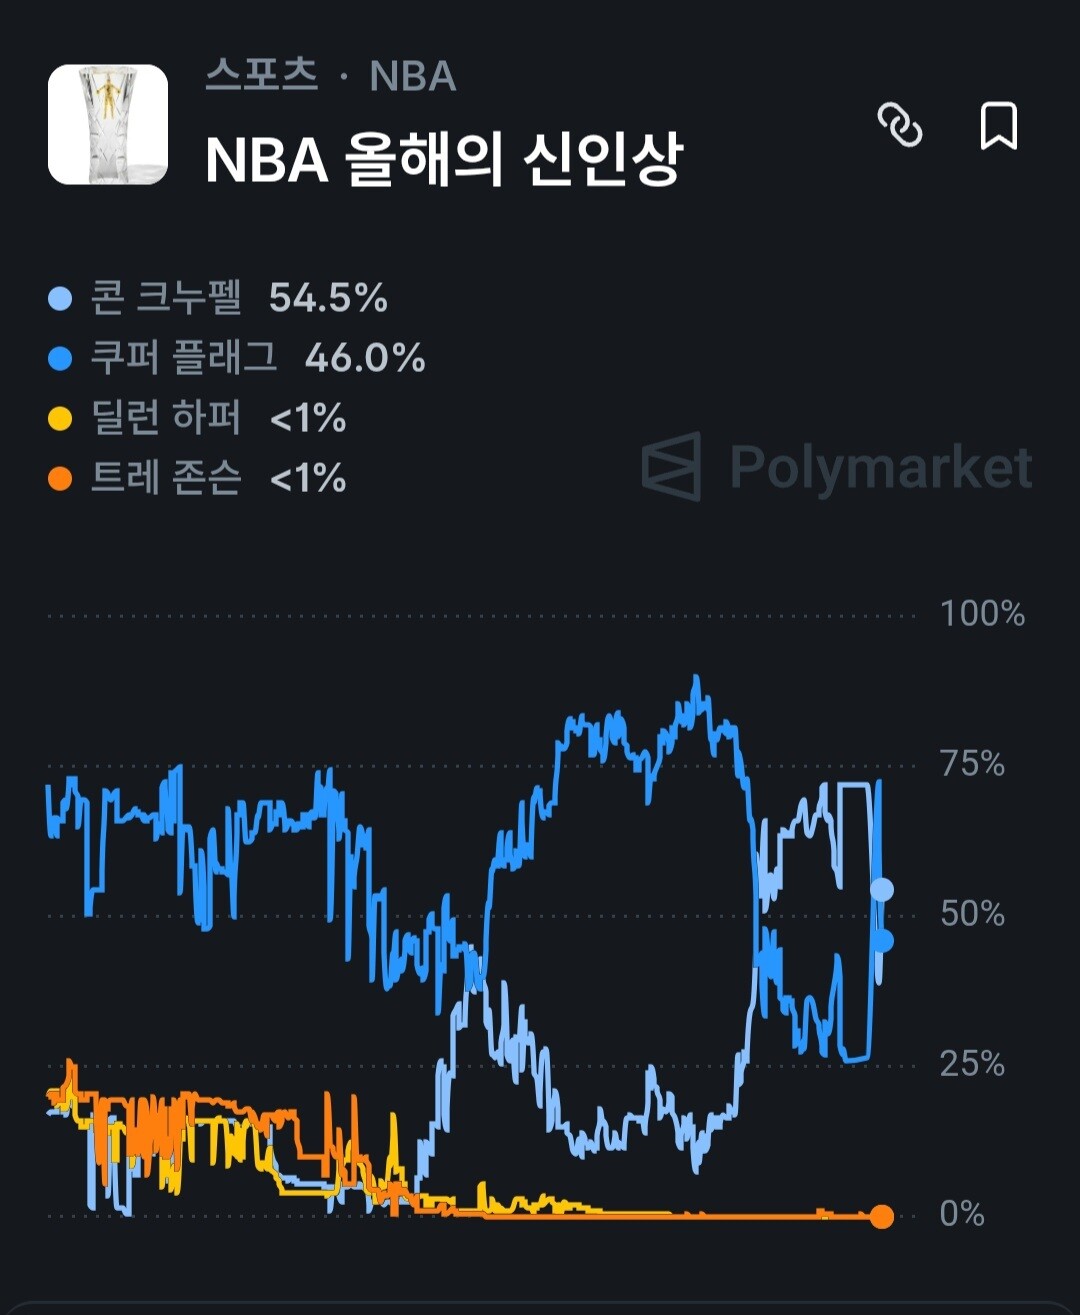
Task: Tap the title NBA 올해의 신인상
Action: click(x=443, y=159)
